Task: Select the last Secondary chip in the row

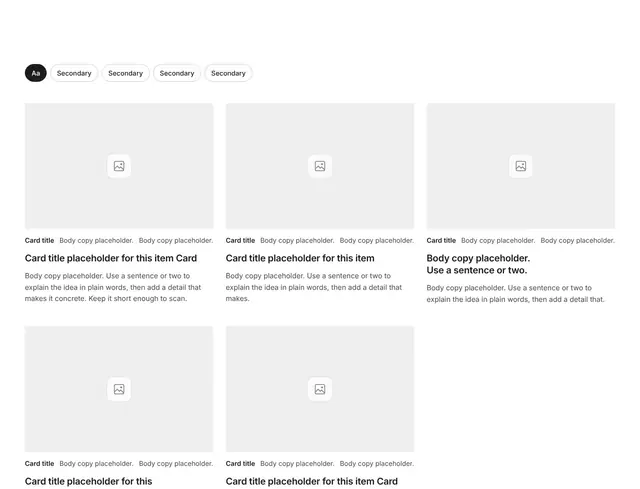Action: (228, 73)
